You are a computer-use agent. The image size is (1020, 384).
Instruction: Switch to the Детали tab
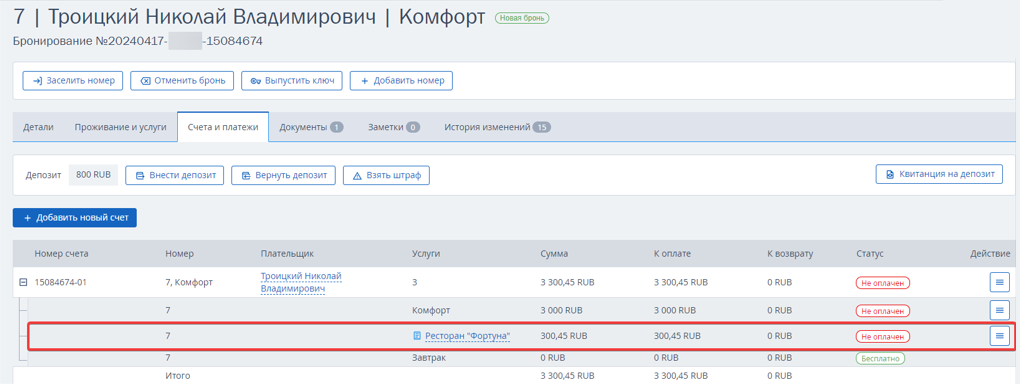(x=38, y=127)
